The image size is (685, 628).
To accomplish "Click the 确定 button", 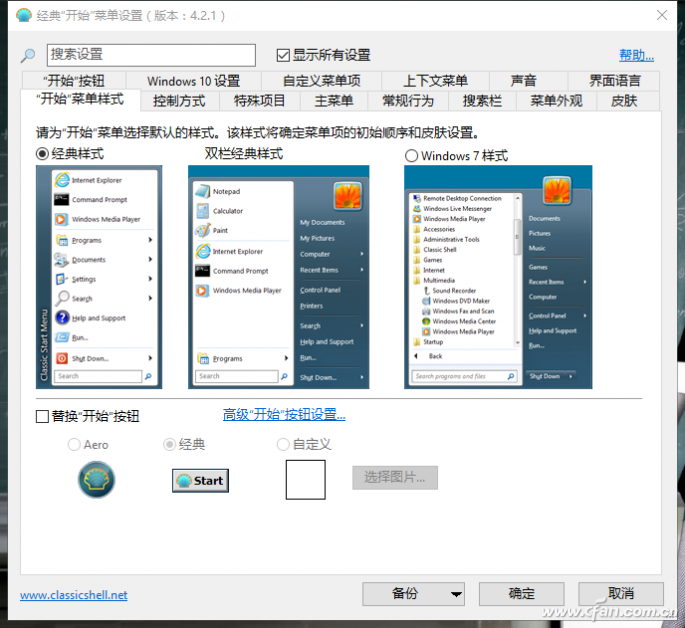I will [x=521, y=593].
